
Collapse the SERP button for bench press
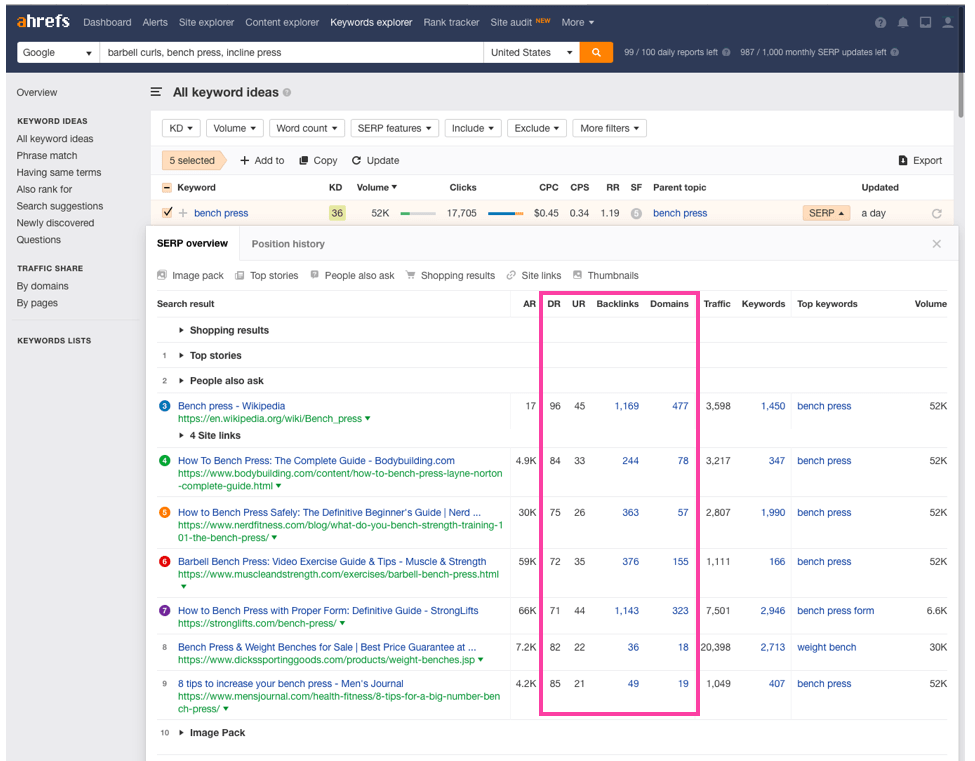click(x=826, y=213)
